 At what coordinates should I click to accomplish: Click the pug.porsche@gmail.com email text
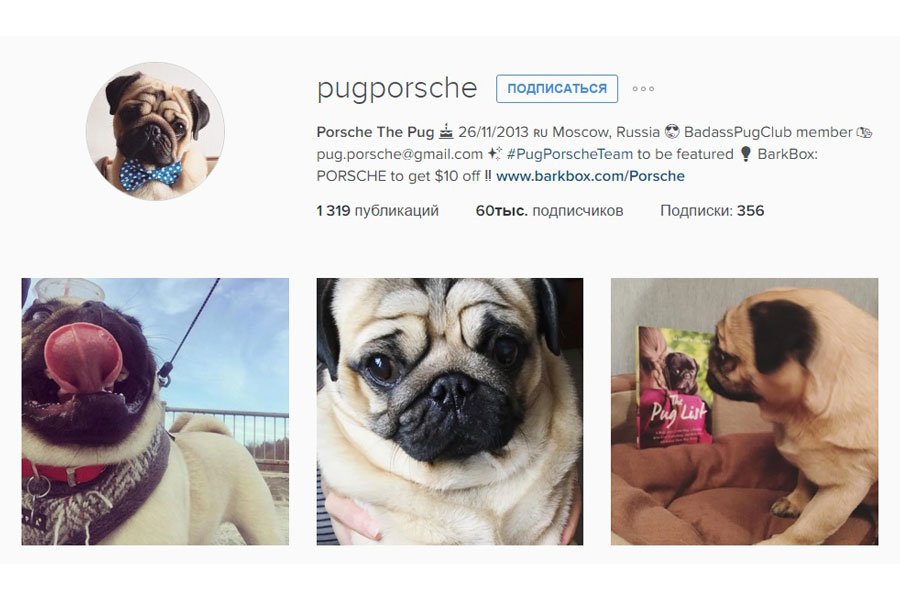(x=399, y=154)
